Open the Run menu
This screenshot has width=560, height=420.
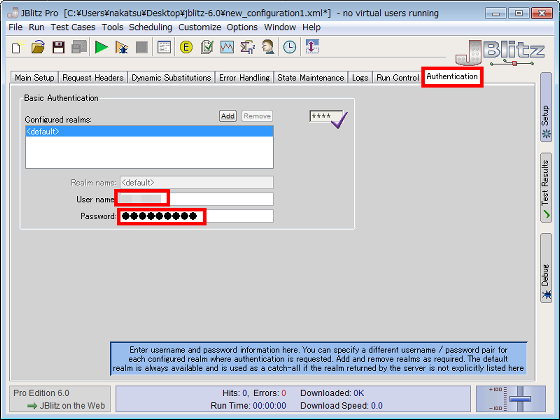tap(36, 27)
